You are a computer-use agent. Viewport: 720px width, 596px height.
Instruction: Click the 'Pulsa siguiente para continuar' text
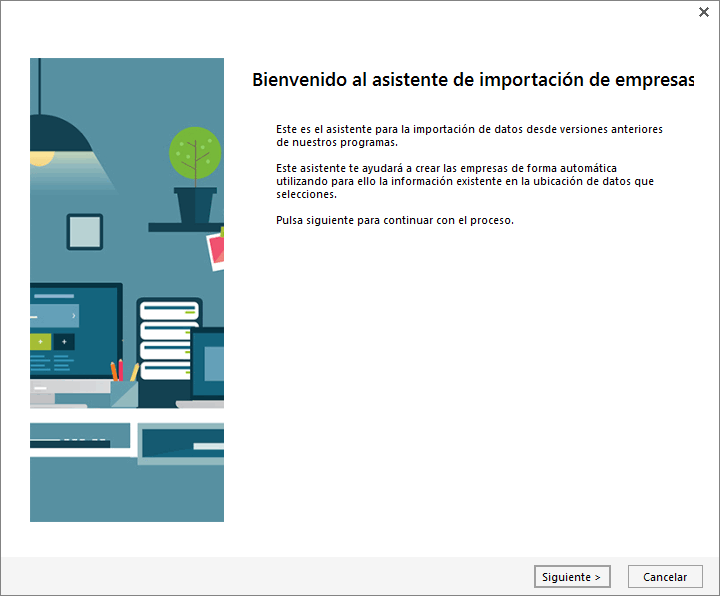pyautogui.click(x=394, y=220)
